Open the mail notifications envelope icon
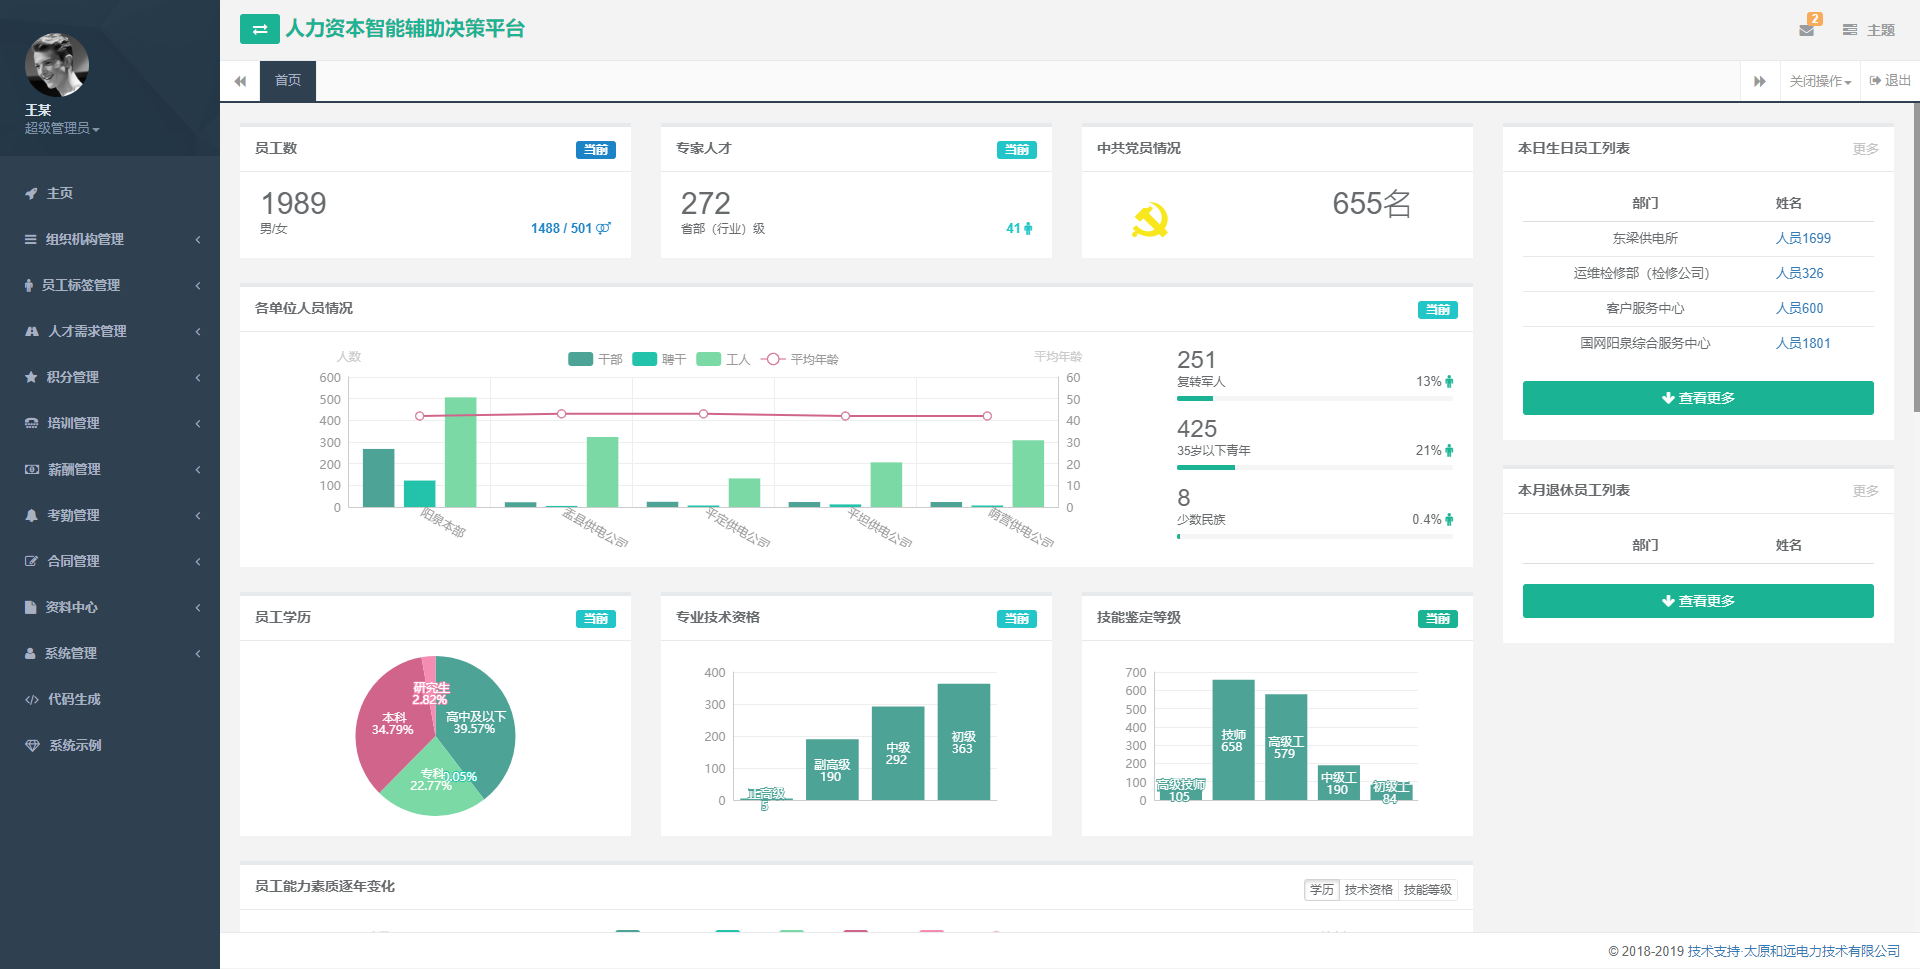The image size is (1920, 969). pyautogui.click(x=1806, y=30)
